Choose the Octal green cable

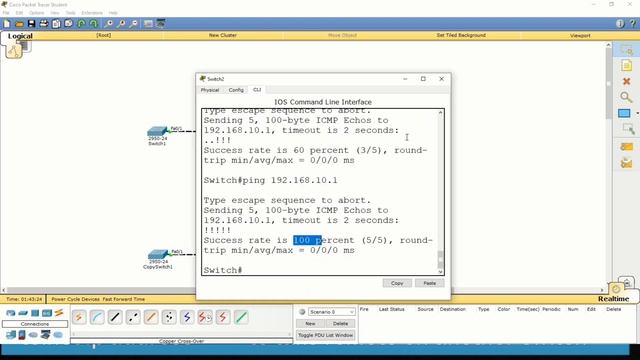coord(241,317)
